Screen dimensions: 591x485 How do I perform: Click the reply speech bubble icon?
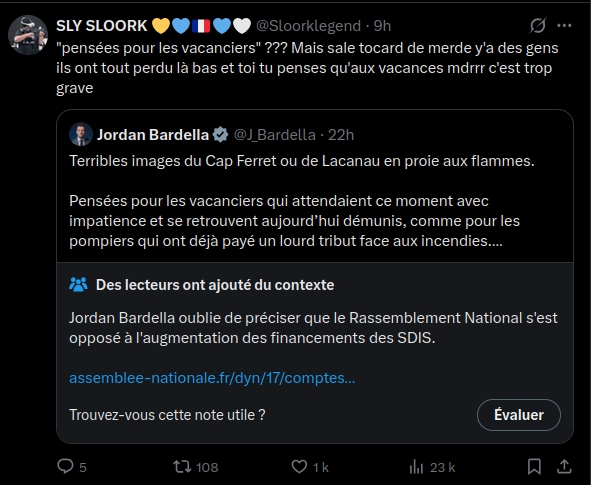65,466
